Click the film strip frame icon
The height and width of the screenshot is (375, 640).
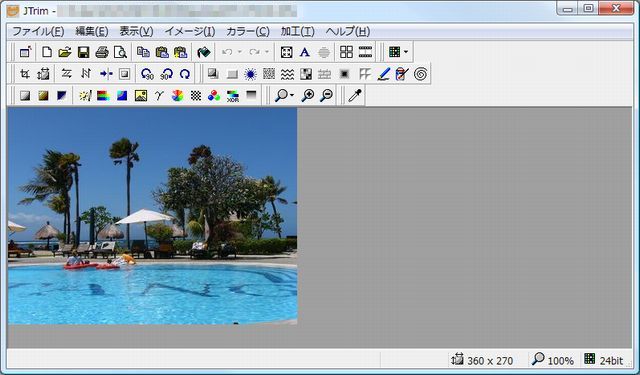[x=365, y=52]
